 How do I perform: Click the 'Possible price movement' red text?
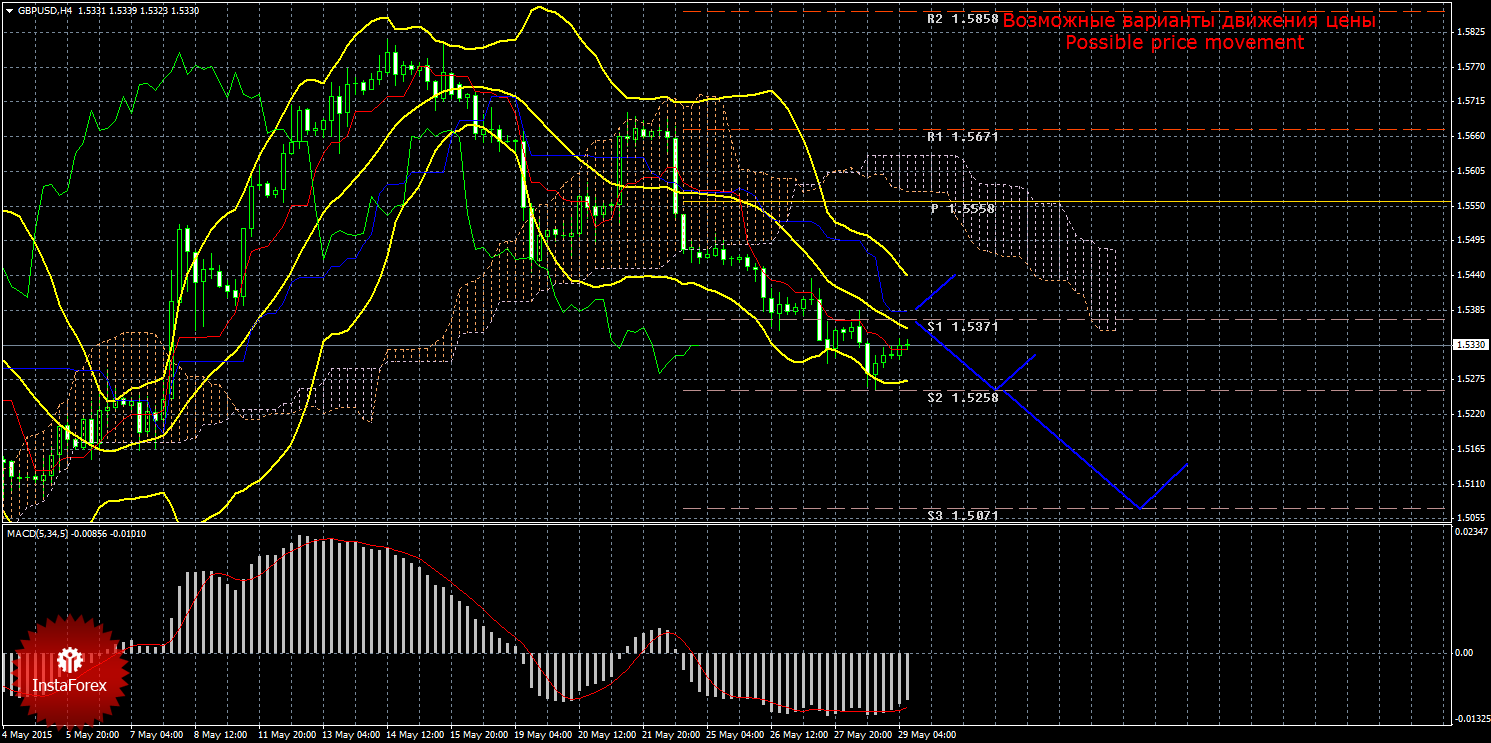1184,43
